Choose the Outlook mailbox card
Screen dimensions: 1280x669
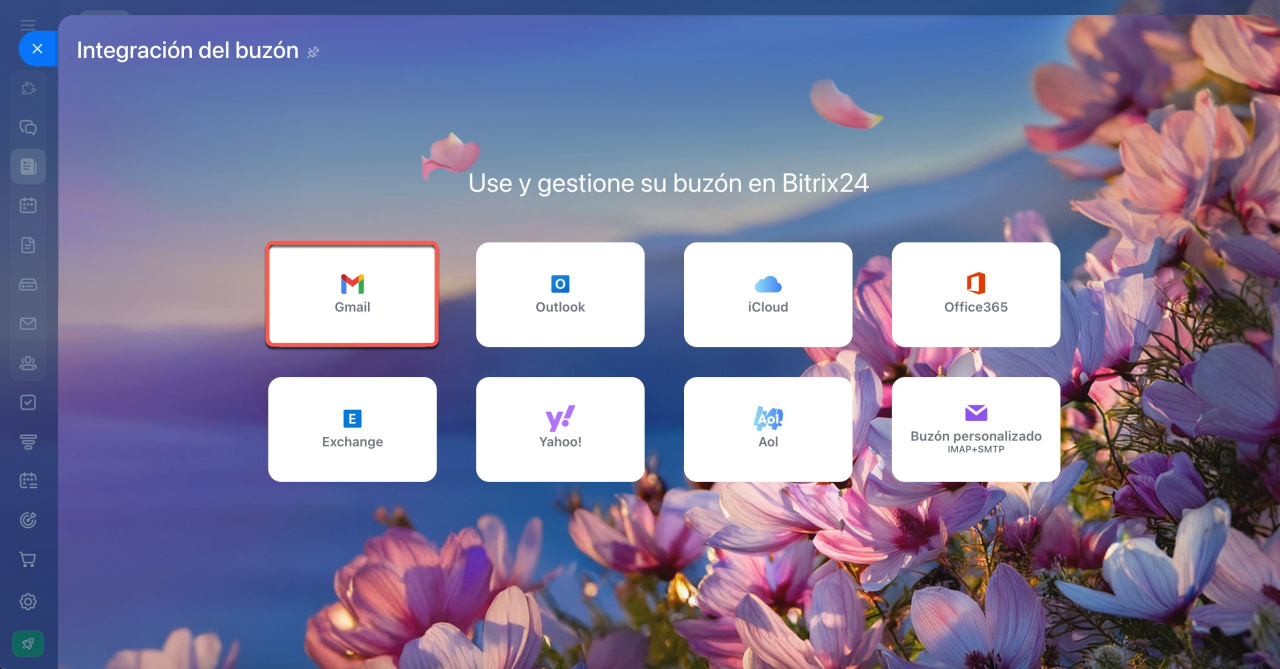click(x=560, y=294)
